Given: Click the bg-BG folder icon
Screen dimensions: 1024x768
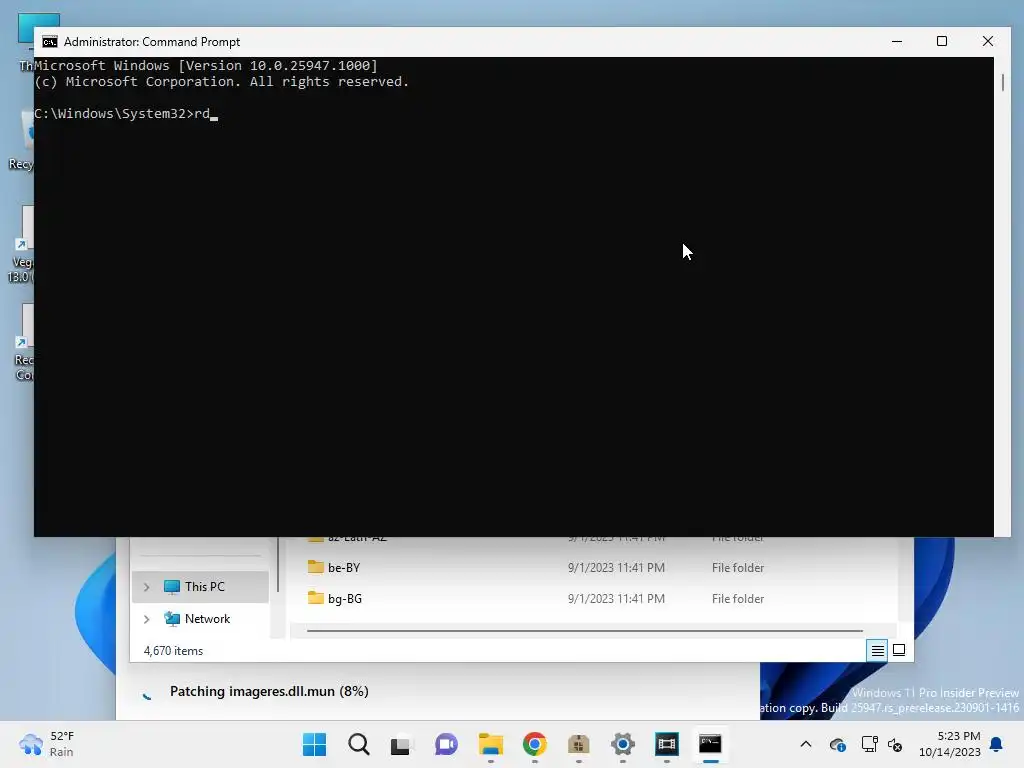Looking at the screenshot, I should pyautogui.click(x=315, y=598).
